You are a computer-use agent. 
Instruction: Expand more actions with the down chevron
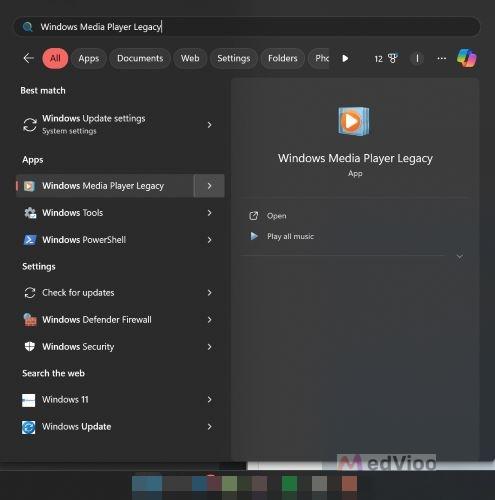tap(460, 257)
